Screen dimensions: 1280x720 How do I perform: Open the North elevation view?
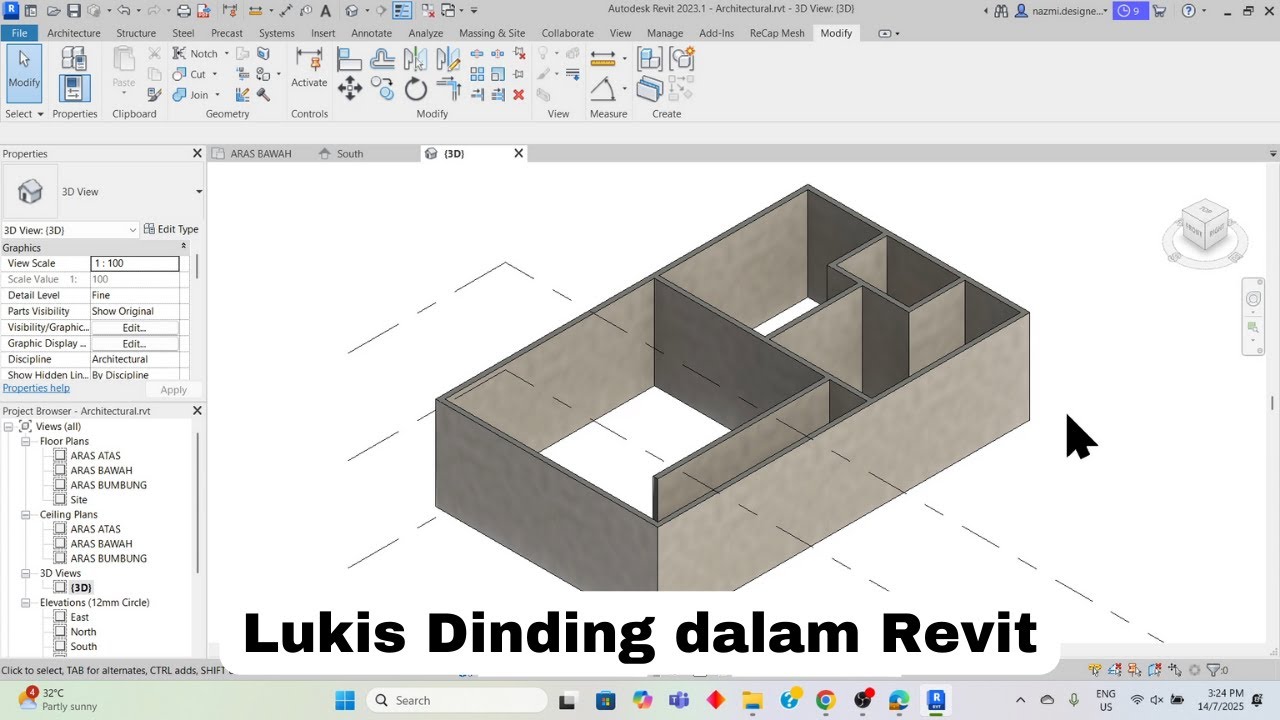click(83, 632)
